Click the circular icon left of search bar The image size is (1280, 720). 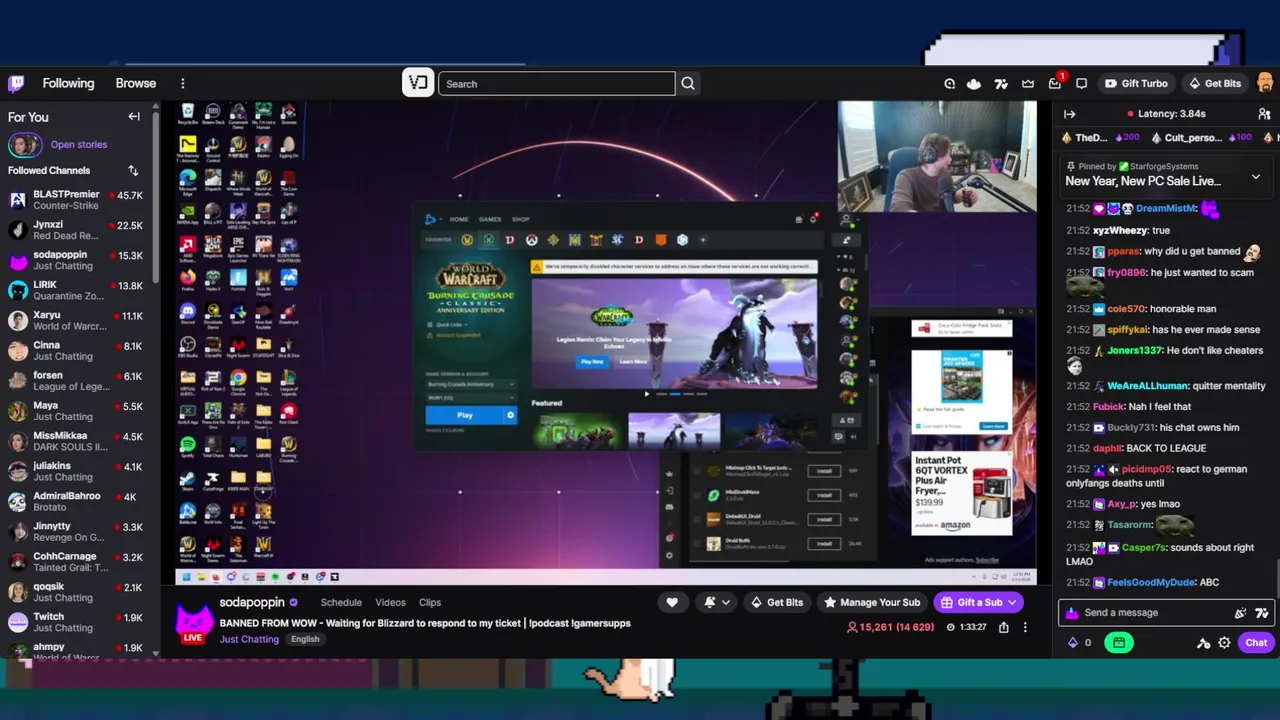418,83
